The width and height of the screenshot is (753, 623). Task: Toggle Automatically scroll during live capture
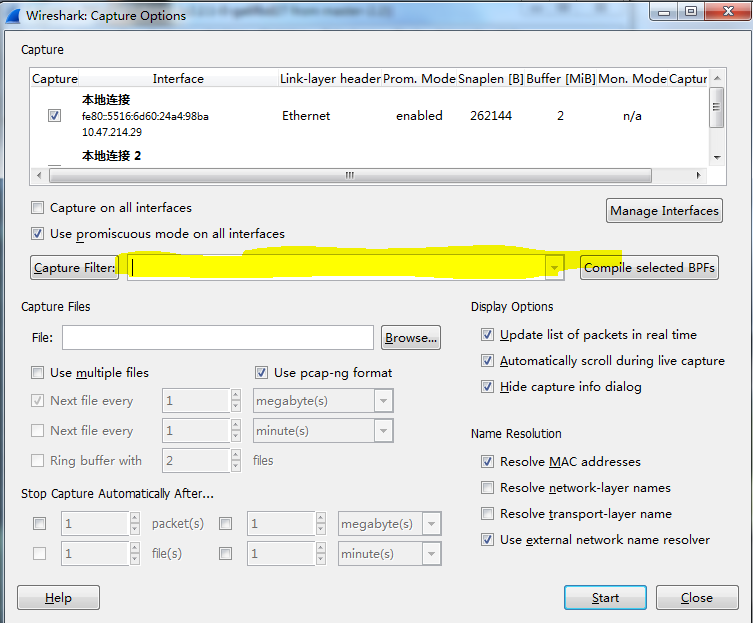coord(487,361)
